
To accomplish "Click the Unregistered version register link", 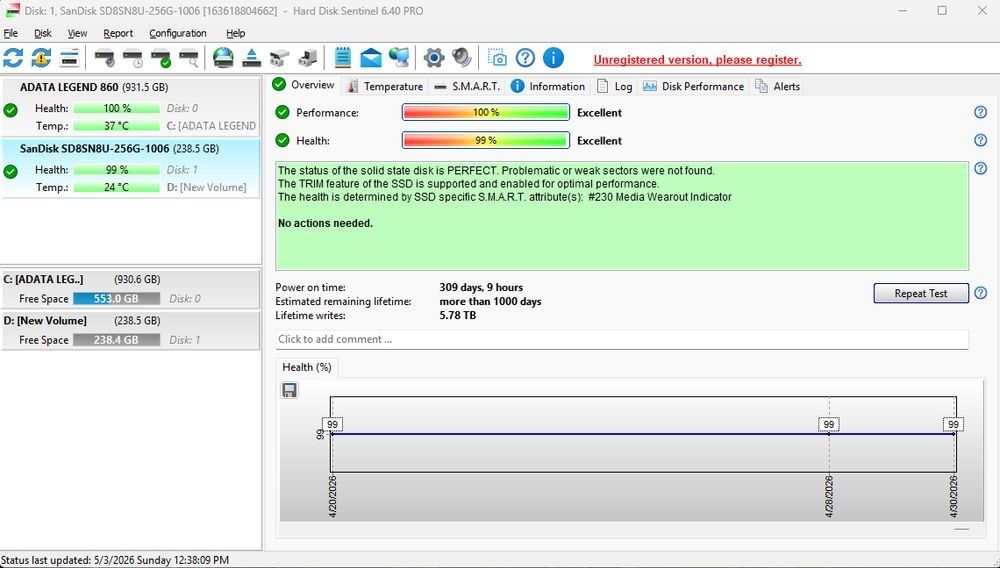I will 697,60.
